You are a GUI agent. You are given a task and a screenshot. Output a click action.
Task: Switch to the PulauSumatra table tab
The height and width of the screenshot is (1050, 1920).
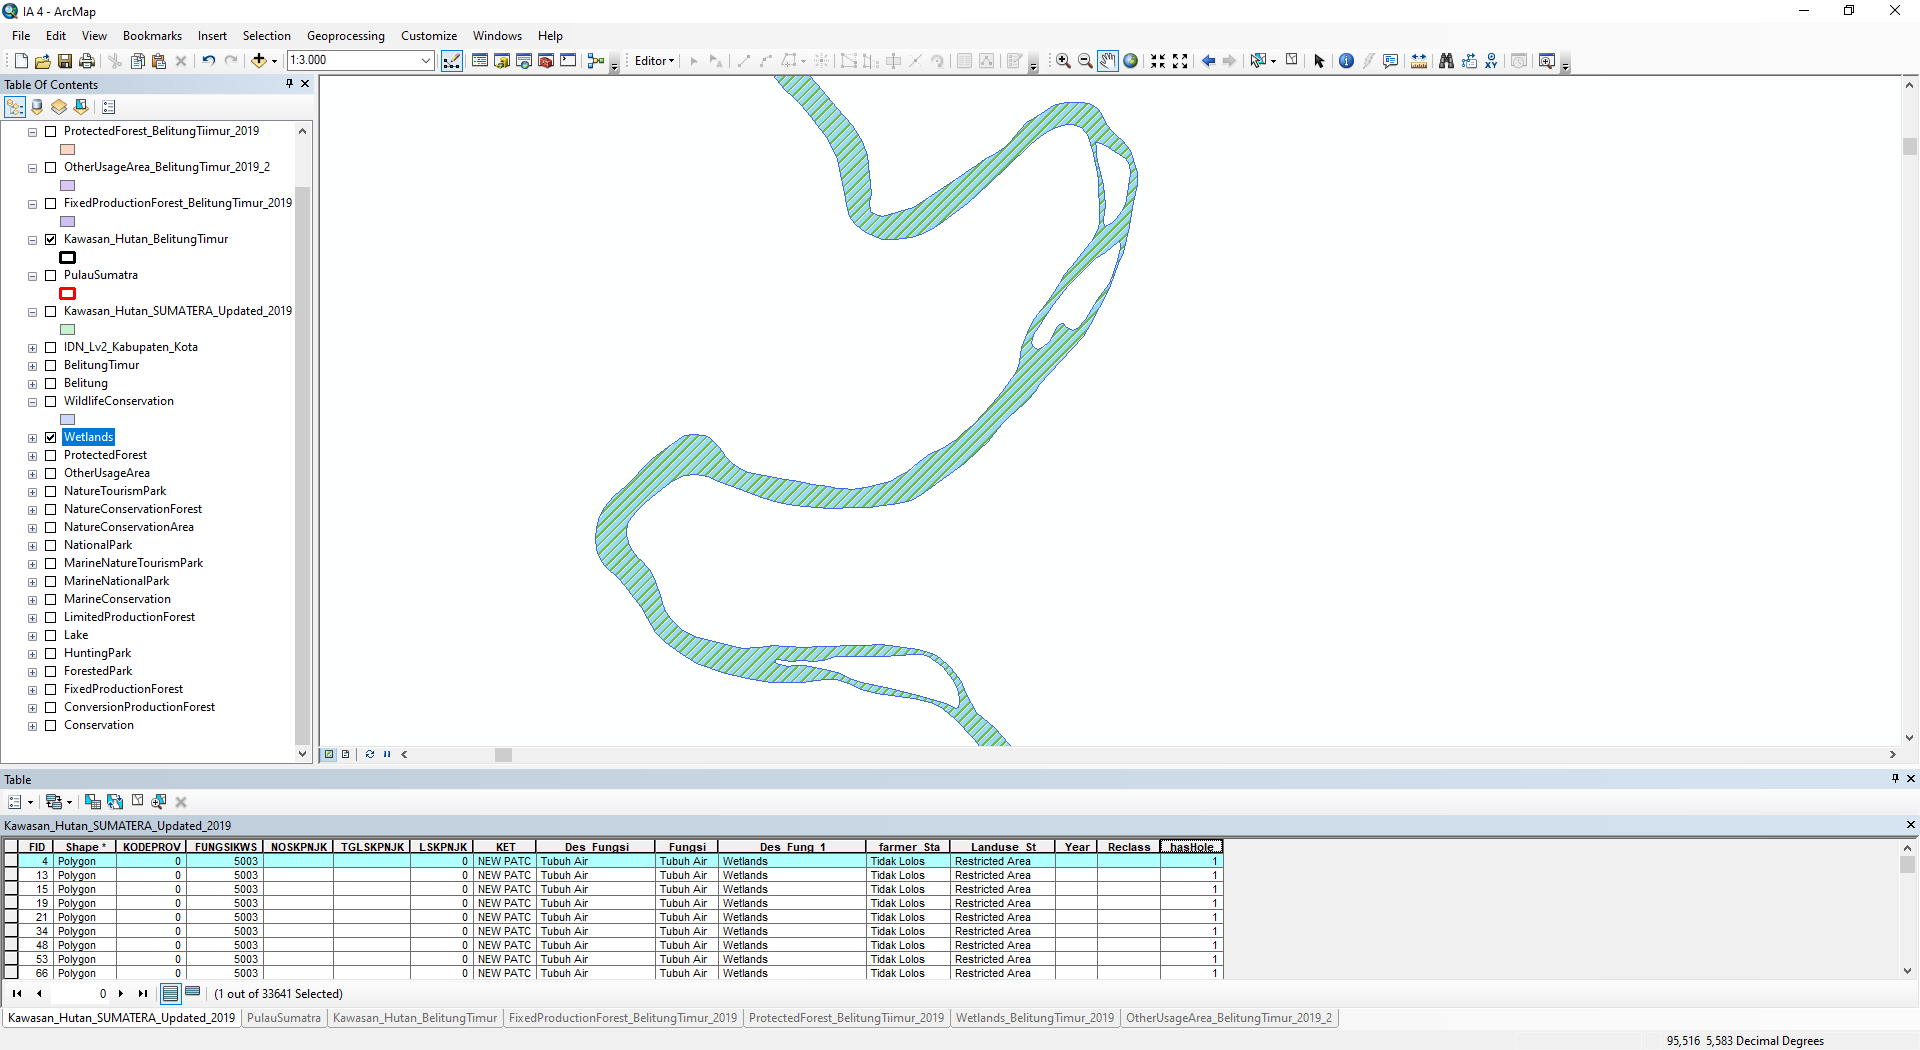point(284,1018)
